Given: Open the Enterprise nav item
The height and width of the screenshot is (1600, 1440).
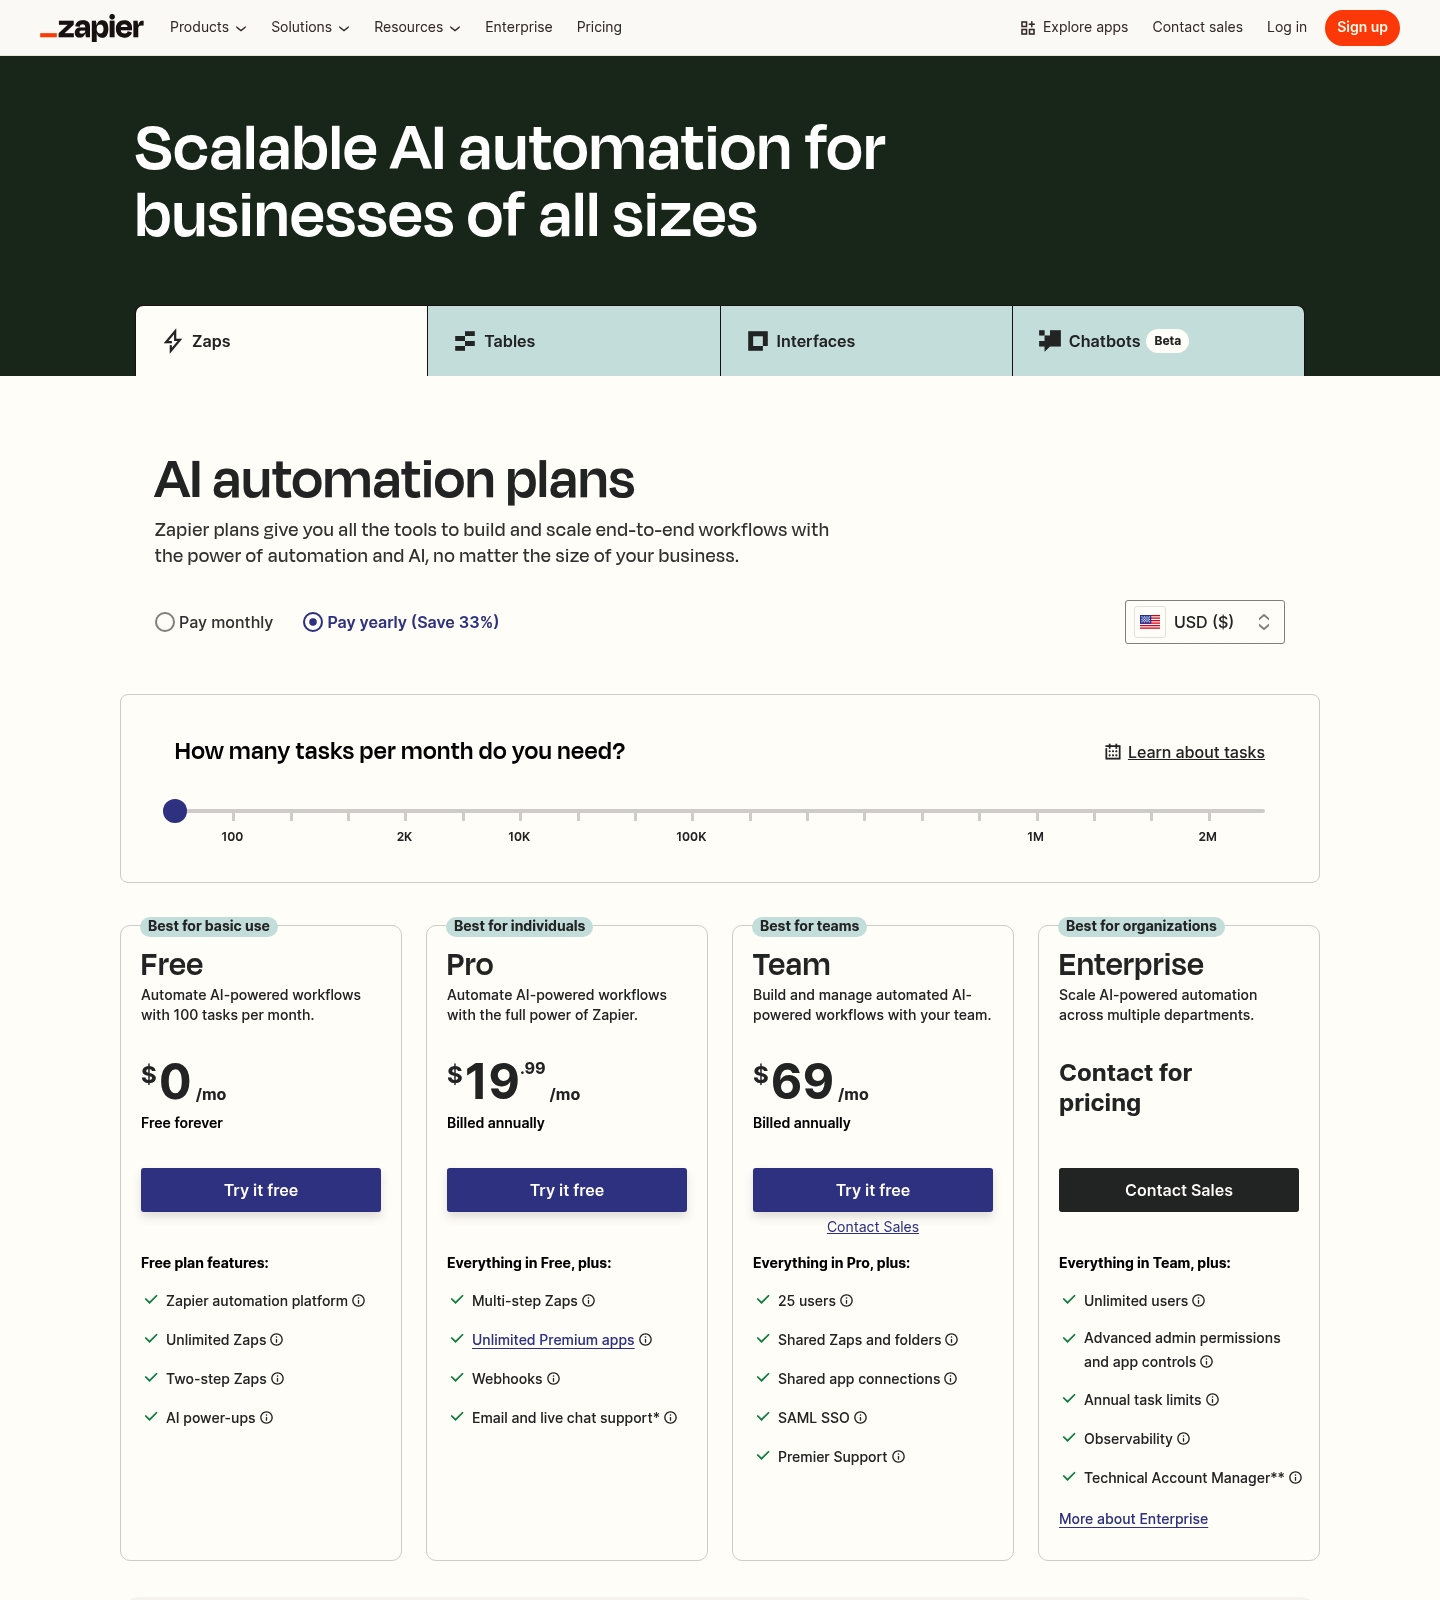Looking at the screenshot, I should coord(519,27).
